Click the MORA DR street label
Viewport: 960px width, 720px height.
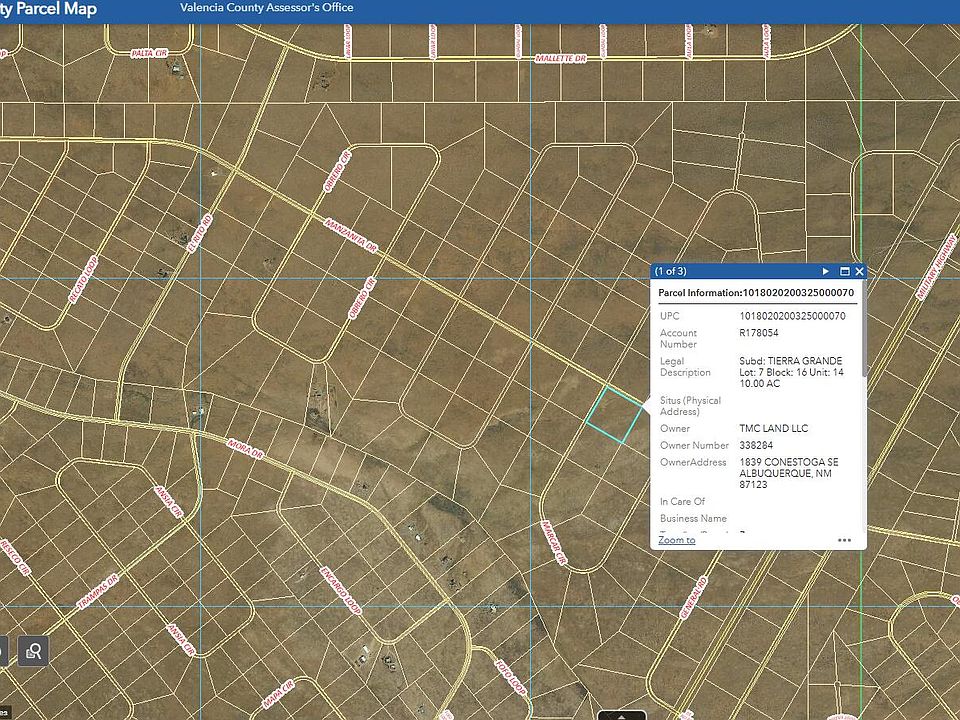pyautogui.click(x=245, y=448)
